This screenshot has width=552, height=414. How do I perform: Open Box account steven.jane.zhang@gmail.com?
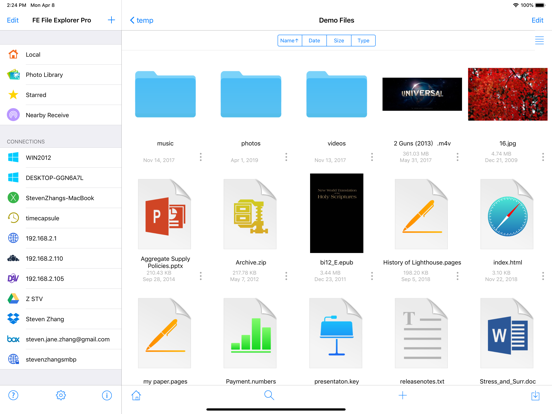61,339
